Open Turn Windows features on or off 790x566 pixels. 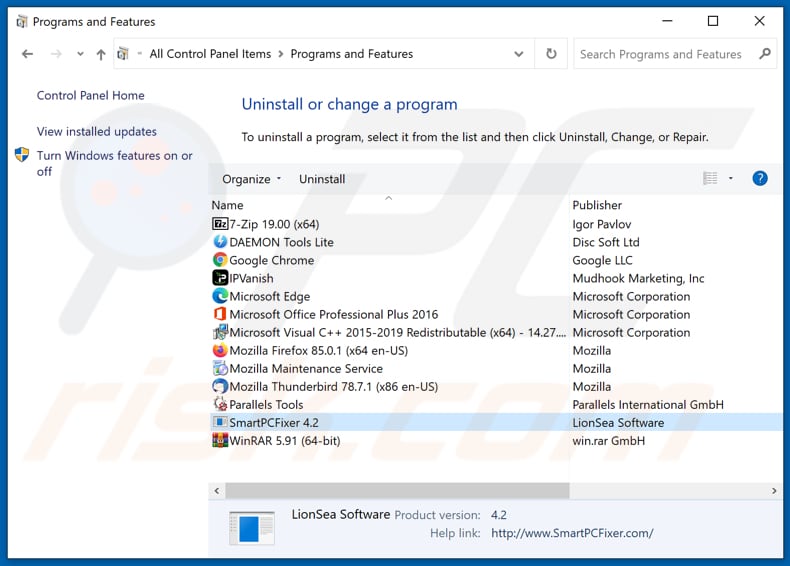click(x=114, y=163)
